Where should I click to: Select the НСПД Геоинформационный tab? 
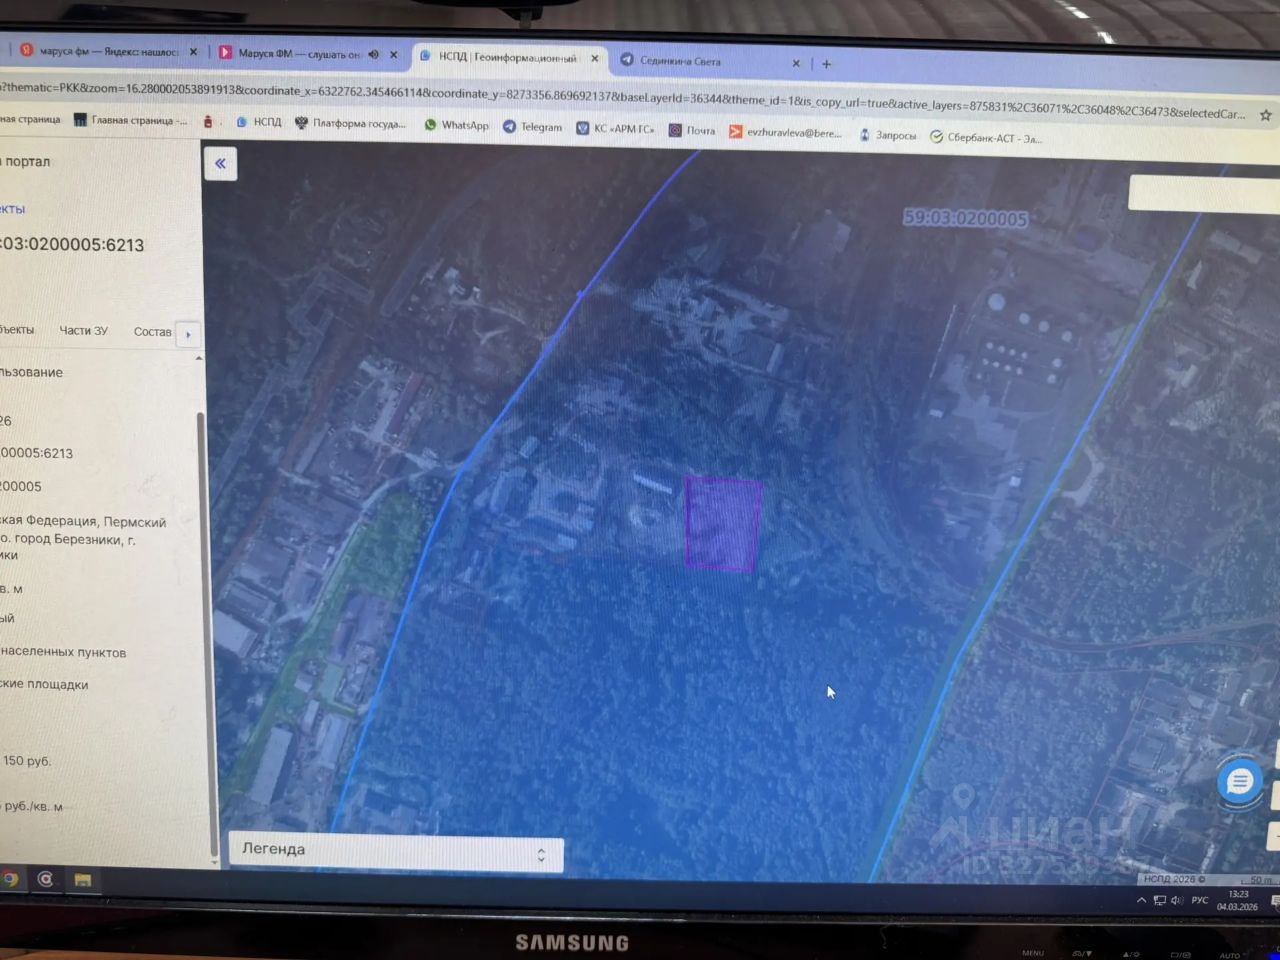click(x=508, y=58)
